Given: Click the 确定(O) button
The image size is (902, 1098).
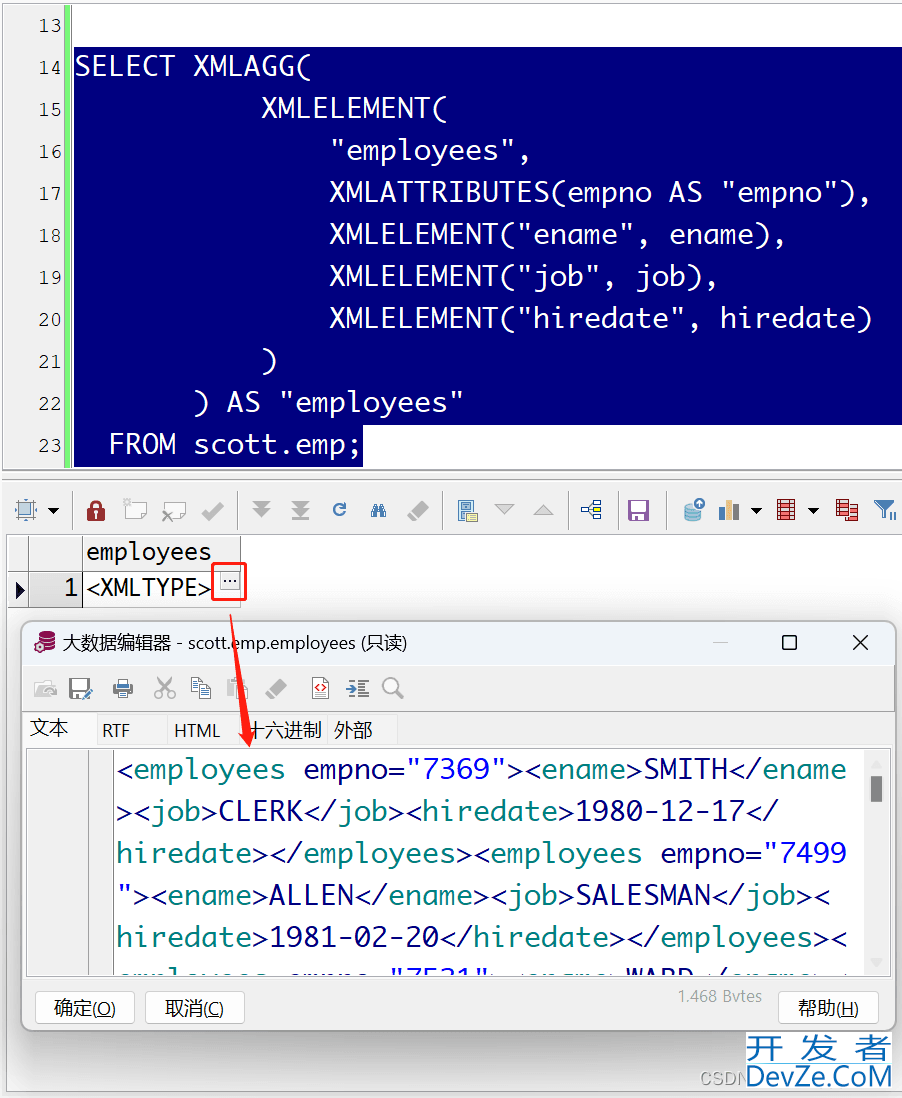Looking at the screenshot, I should pyautogui.click(x=85, y=1008).
